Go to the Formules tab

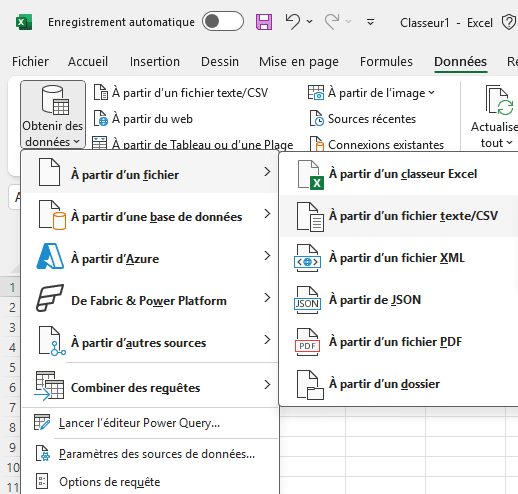pos(386,62)
